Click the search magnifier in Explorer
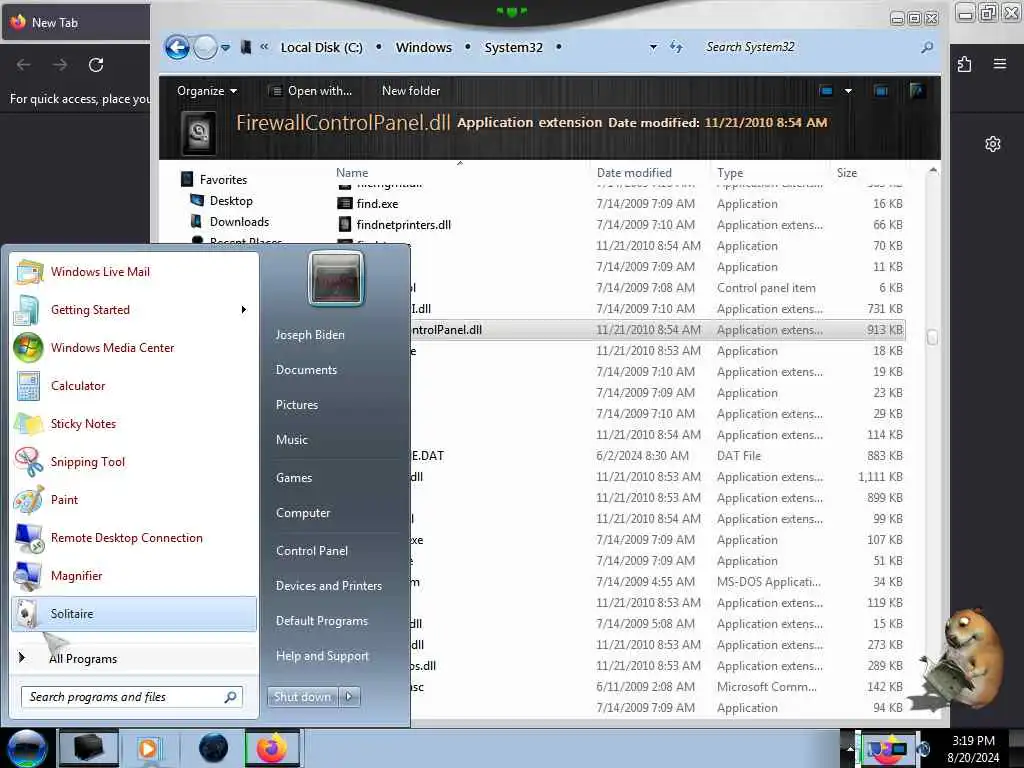1024x768 pixels. tap(927, 47)
